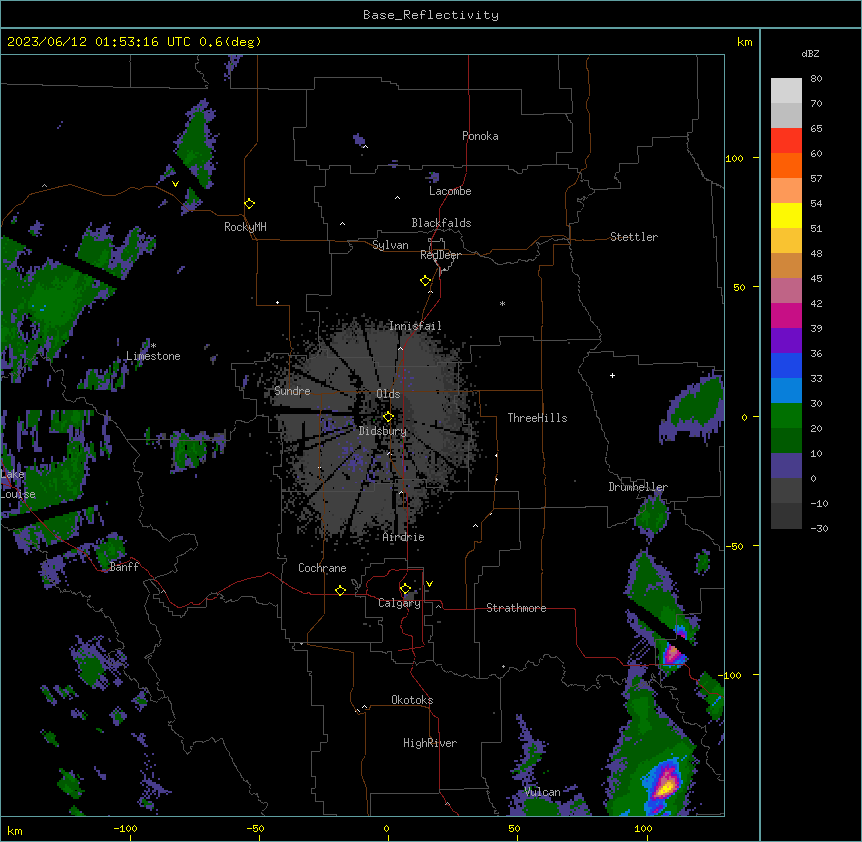The width and height of the screenshot is (862, 842).
Task: Click the yellow diamond marker below Cochrane
Action: pyautogui.click(x=340, y=590)
